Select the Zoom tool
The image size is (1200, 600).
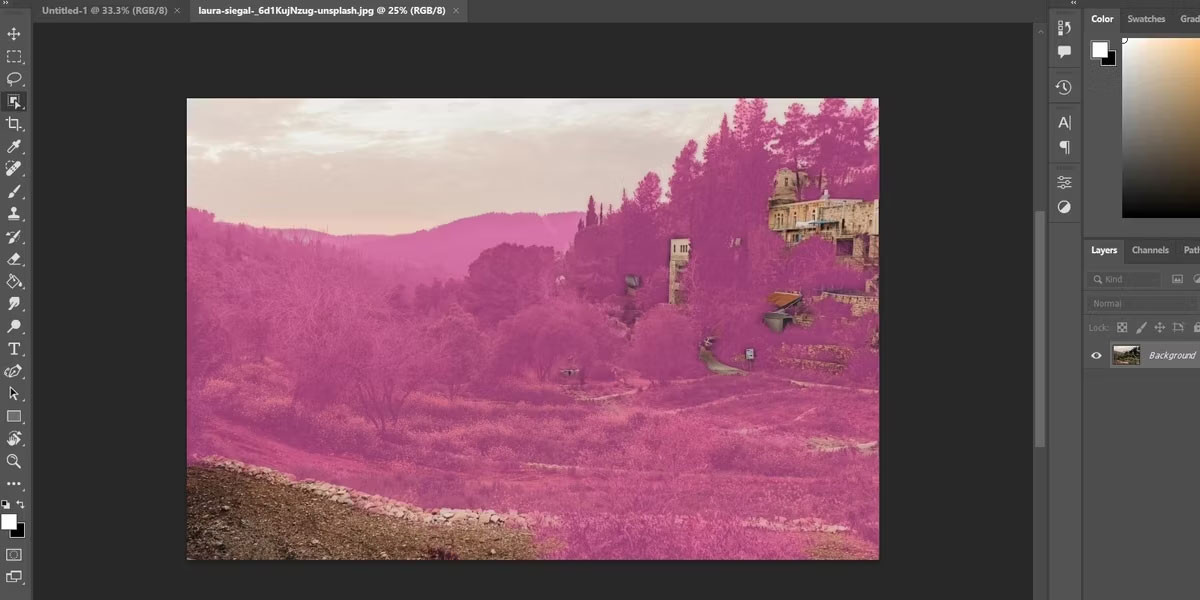(14, 461)
